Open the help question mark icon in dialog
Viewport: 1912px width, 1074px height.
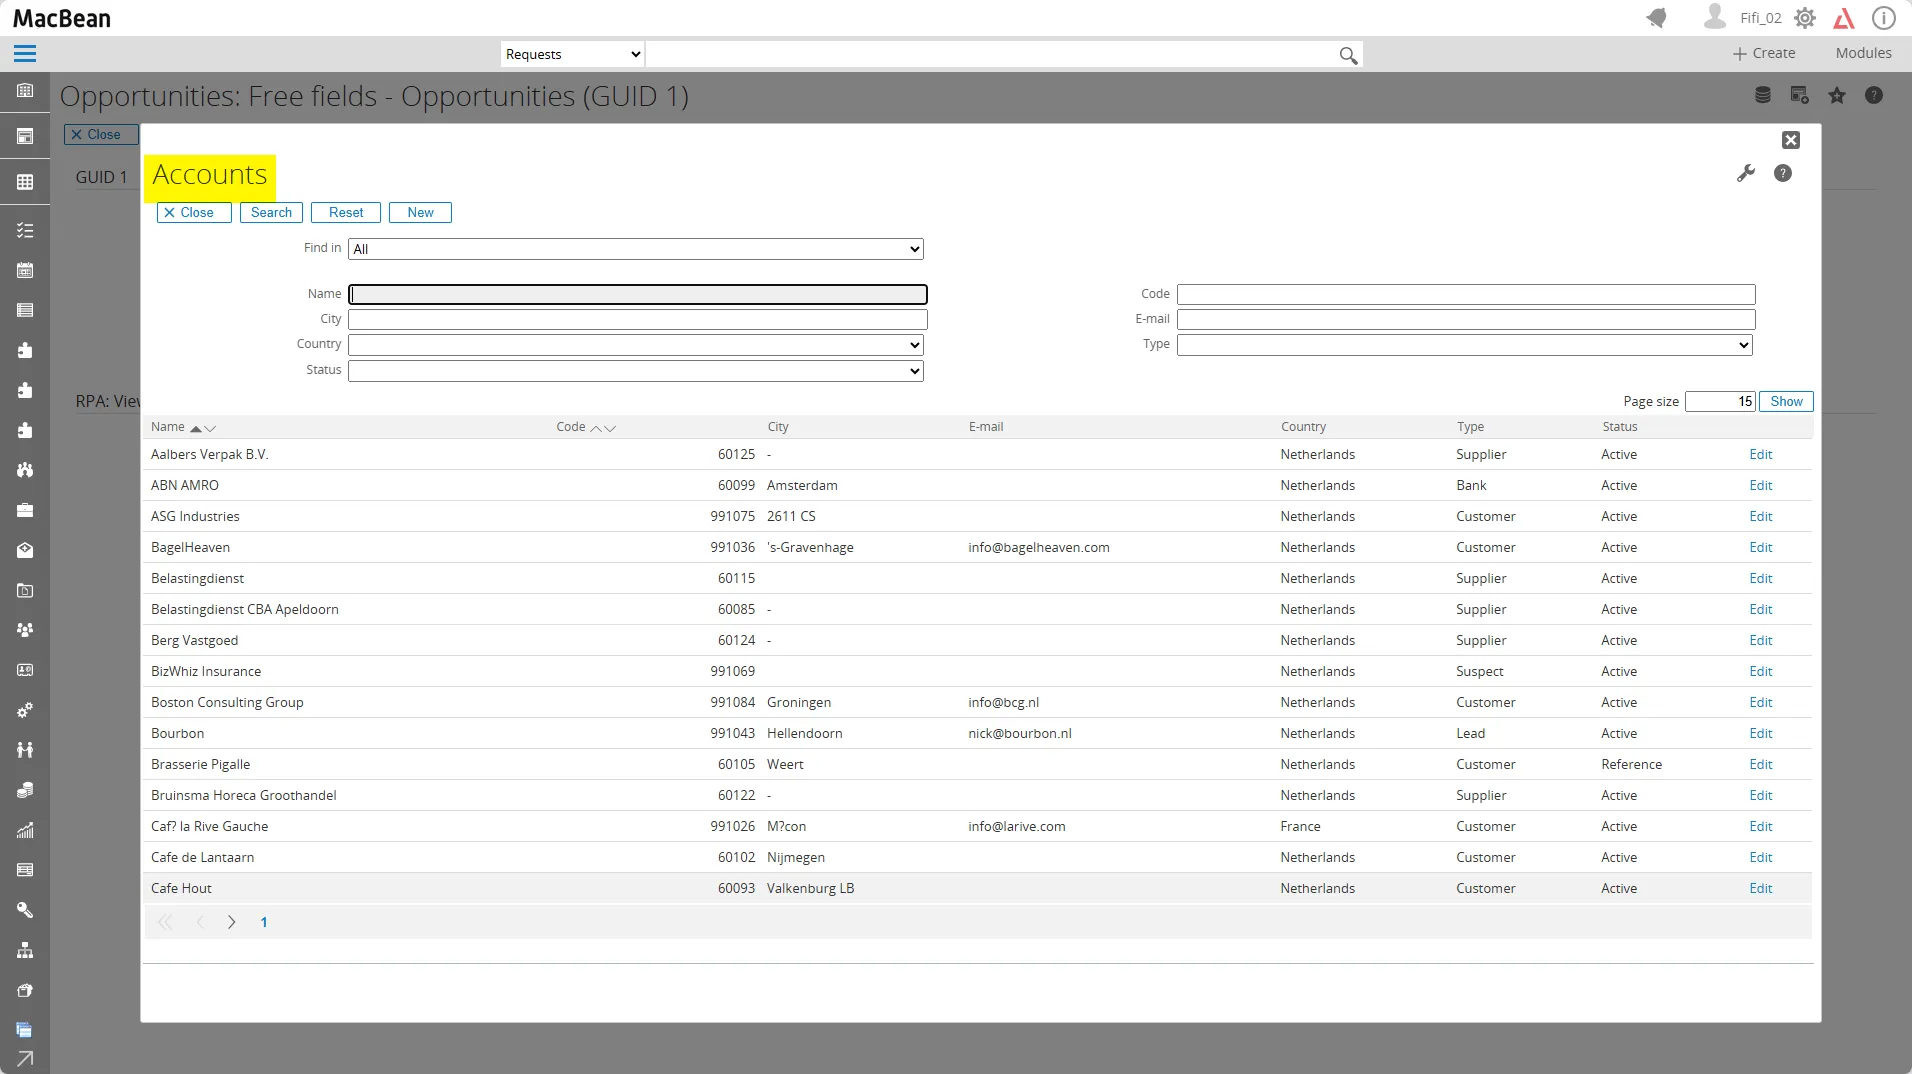coord(1782,173)
